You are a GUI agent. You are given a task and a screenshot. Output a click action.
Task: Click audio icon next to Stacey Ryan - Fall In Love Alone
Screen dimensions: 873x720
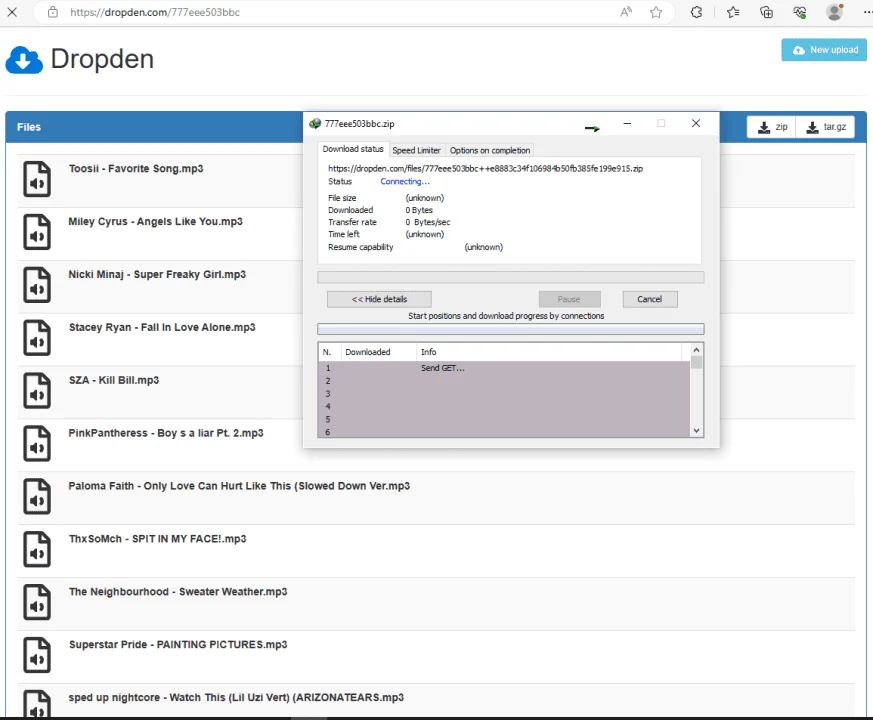click(x=37, y=337)
